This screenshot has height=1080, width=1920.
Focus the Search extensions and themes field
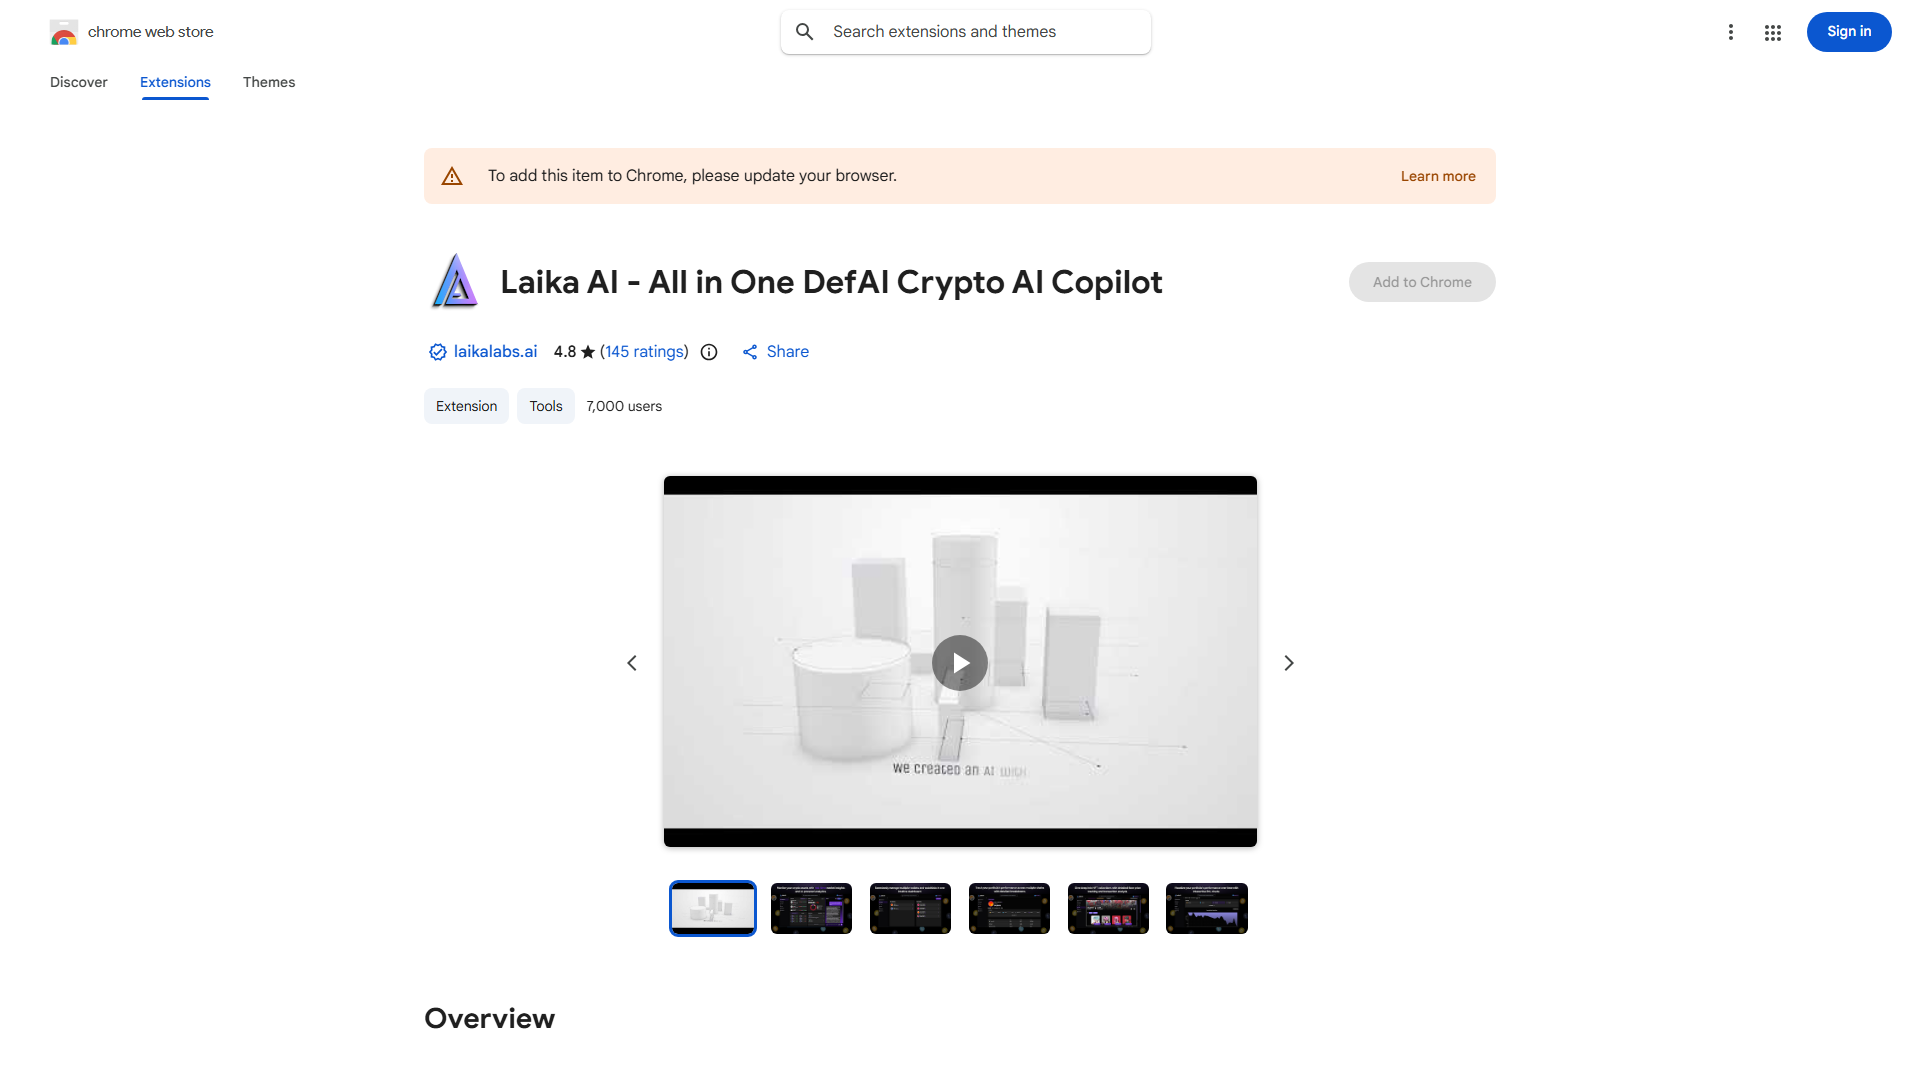[966, 32]
